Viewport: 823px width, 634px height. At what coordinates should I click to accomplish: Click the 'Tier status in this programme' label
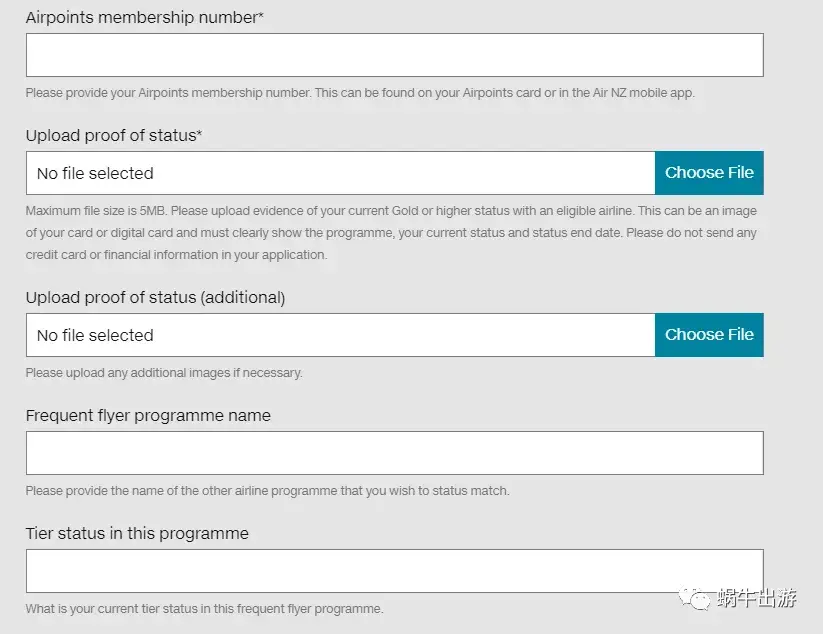137,533
